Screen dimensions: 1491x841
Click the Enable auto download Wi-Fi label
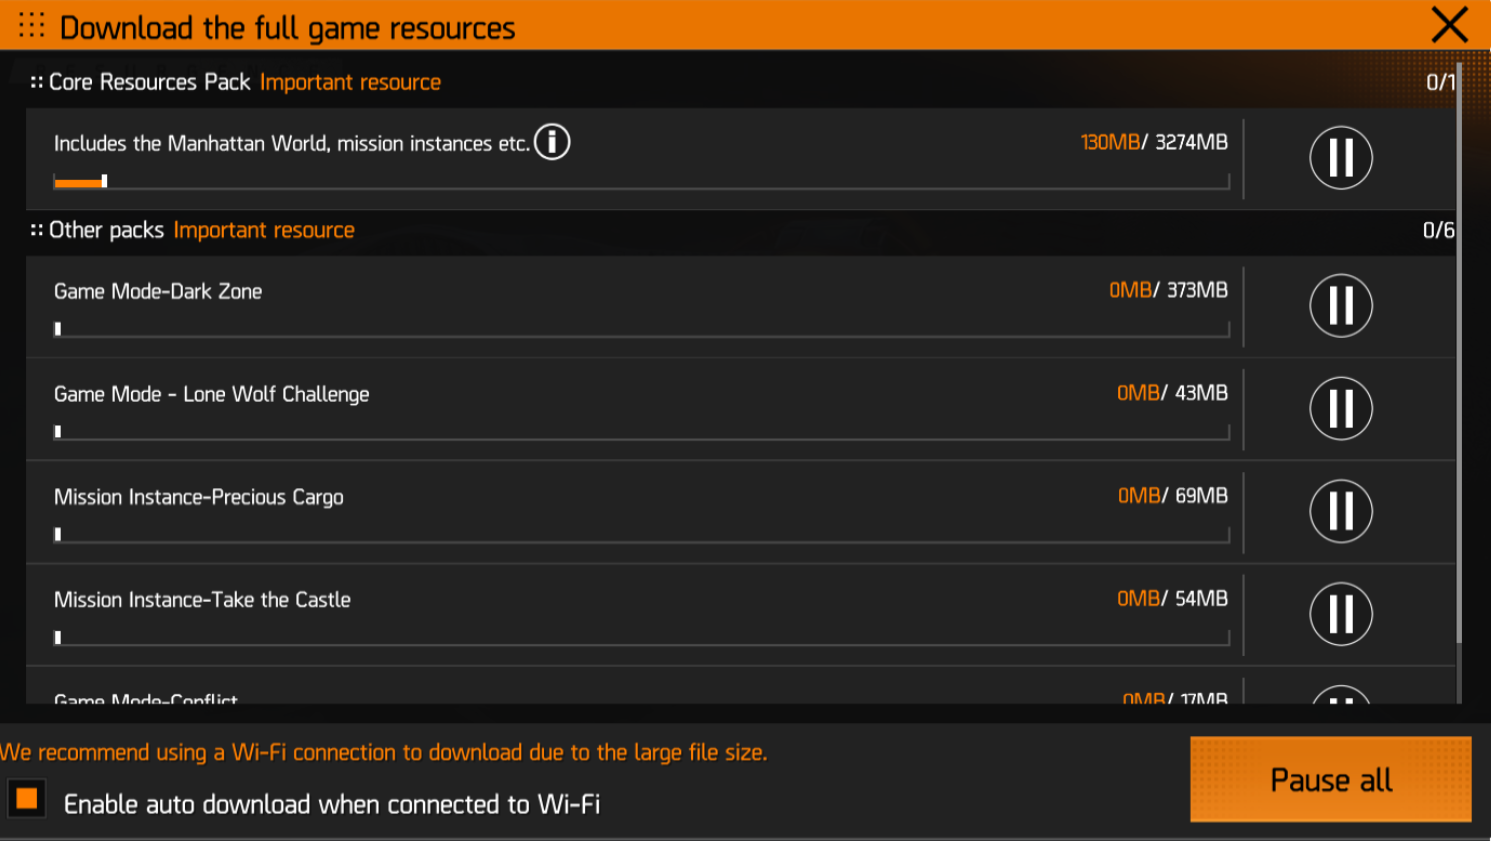pyautogui.click(x=332, y=805)
